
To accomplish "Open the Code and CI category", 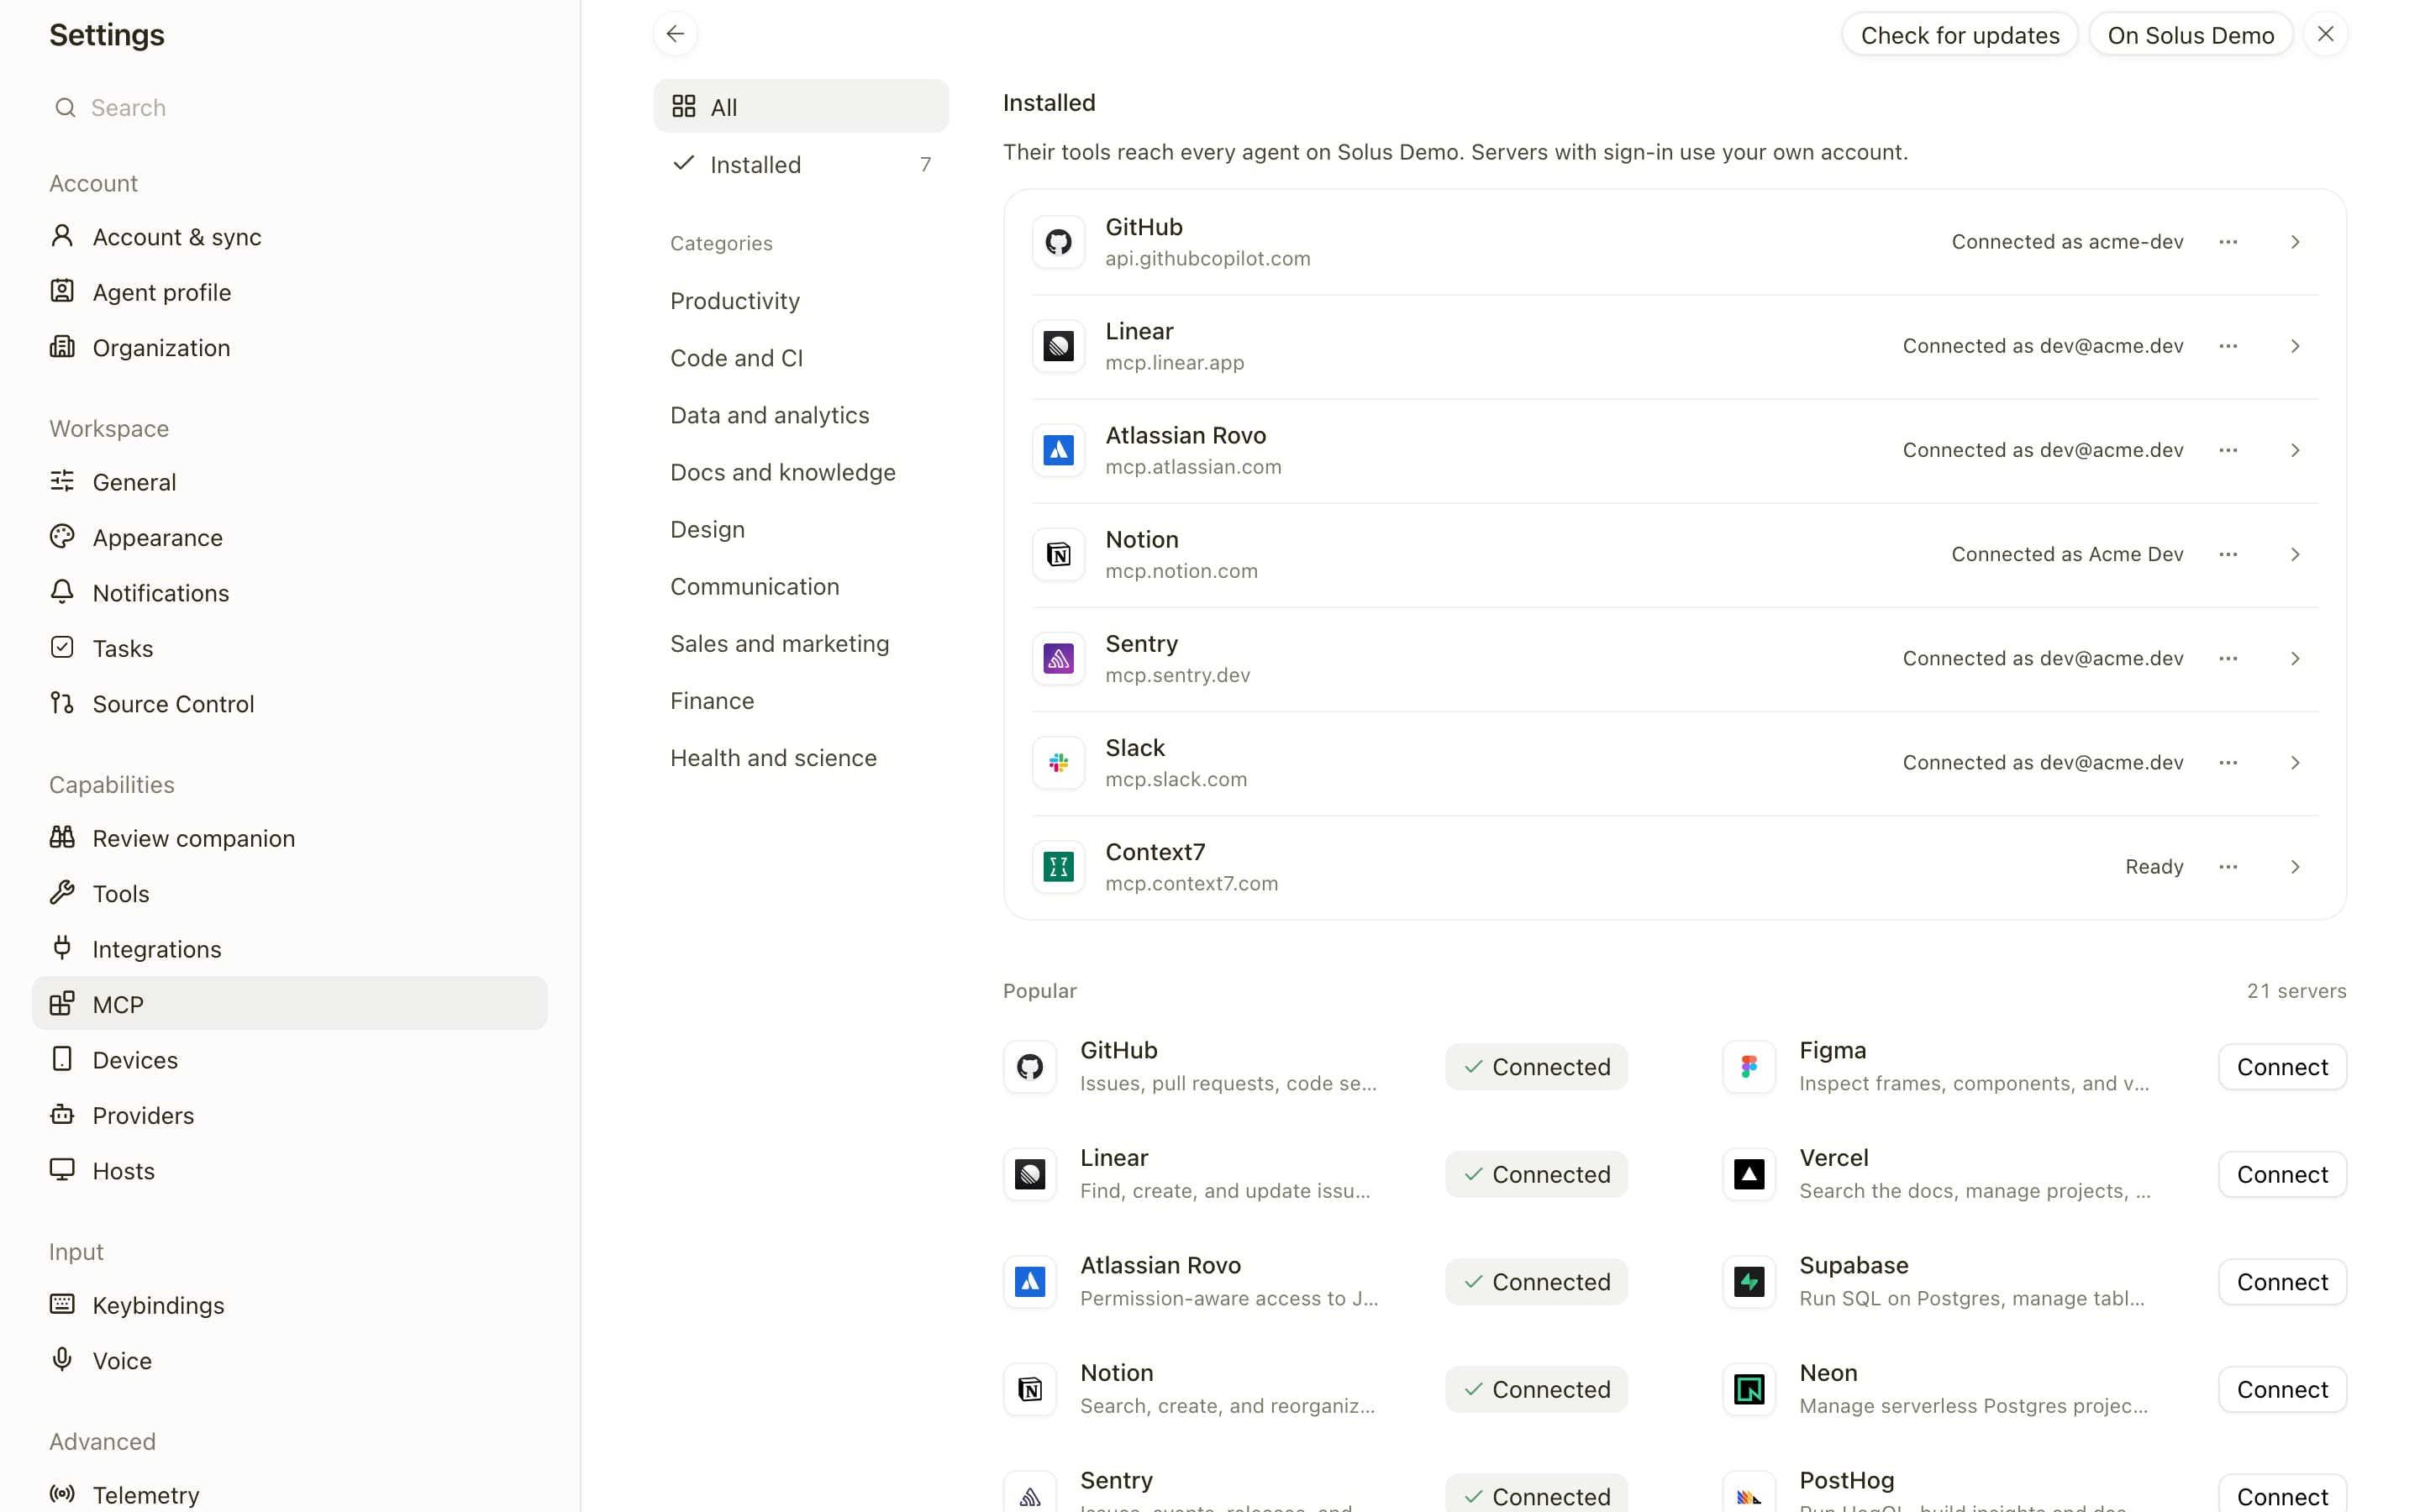I will [801, 358].
